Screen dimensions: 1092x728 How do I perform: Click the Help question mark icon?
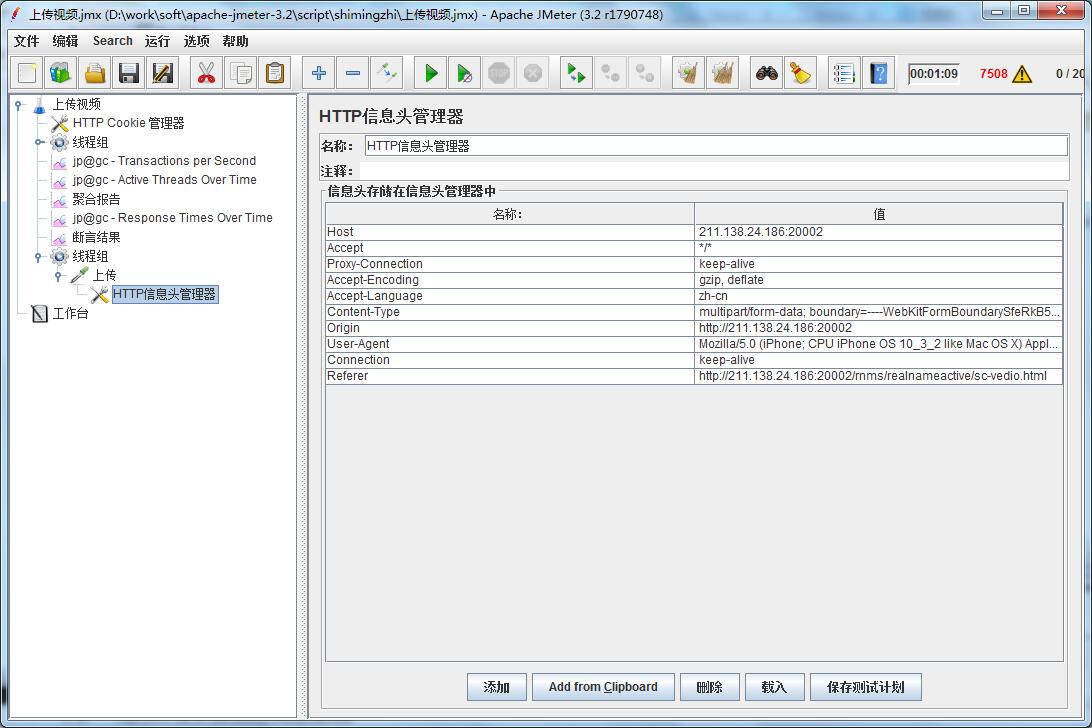(879, 73)
